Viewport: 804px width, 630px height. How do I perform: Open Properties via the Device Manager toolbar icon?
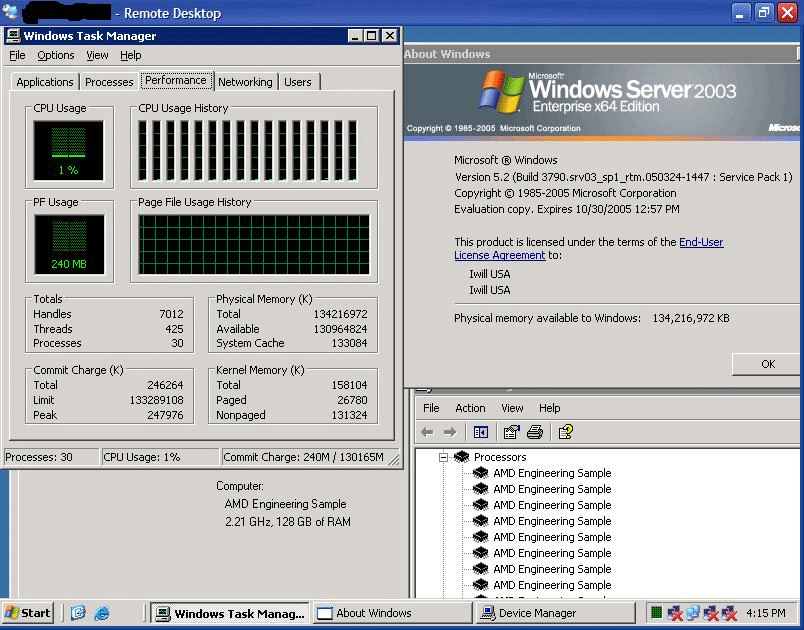[x=511, y=433]
